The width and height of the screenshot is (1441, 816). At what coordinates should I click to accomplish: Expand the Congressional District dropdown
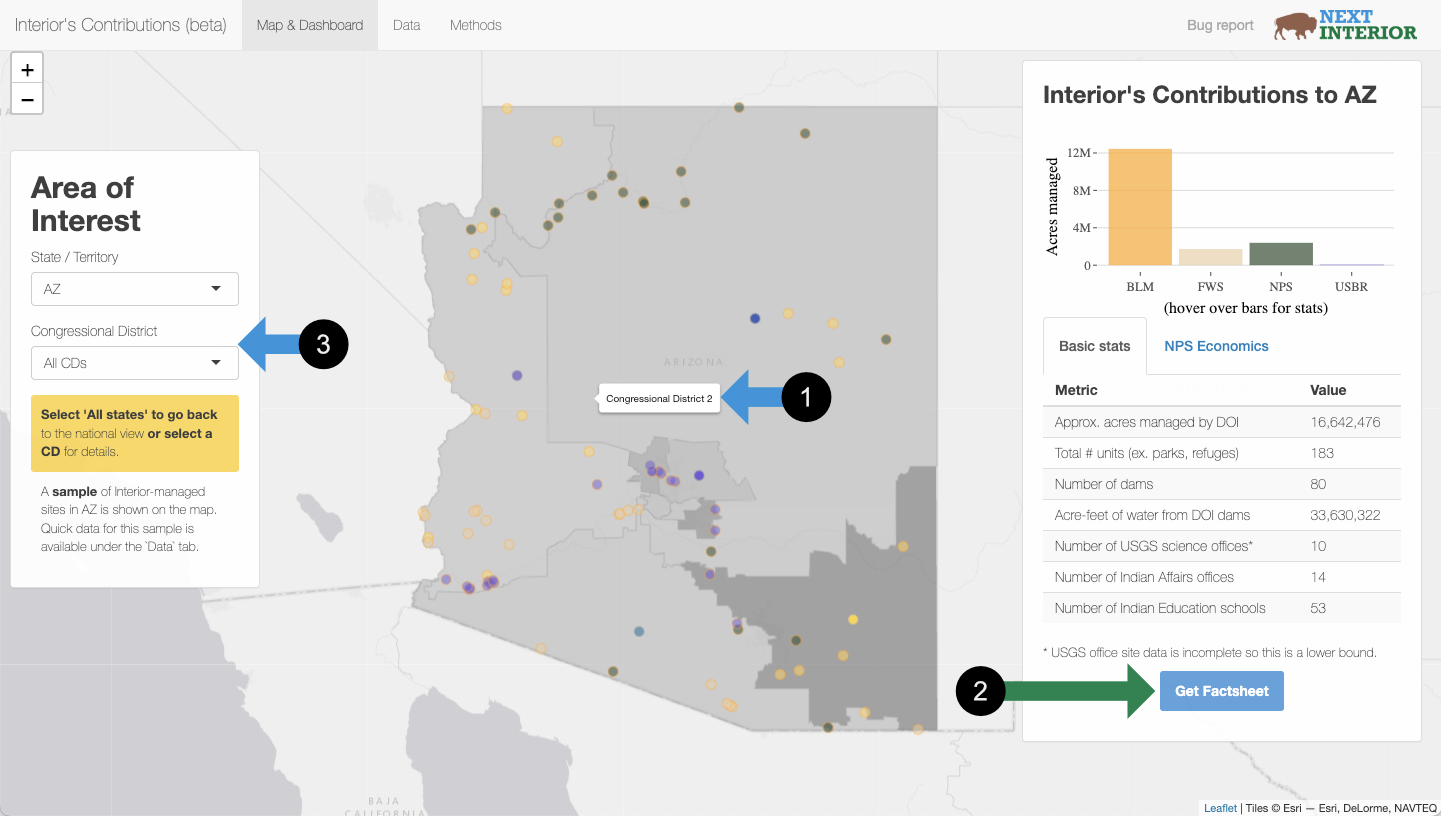pos(134,362)
